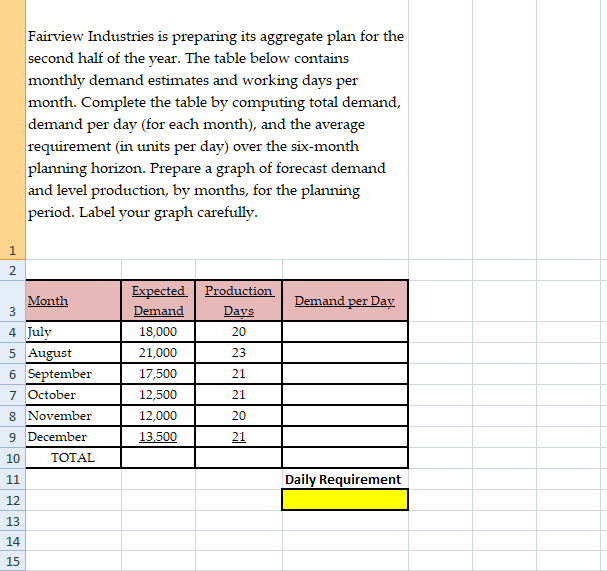Select the 21,000 expected demand cell
Viewport: 607px width, 571px height.
(158, 353)
